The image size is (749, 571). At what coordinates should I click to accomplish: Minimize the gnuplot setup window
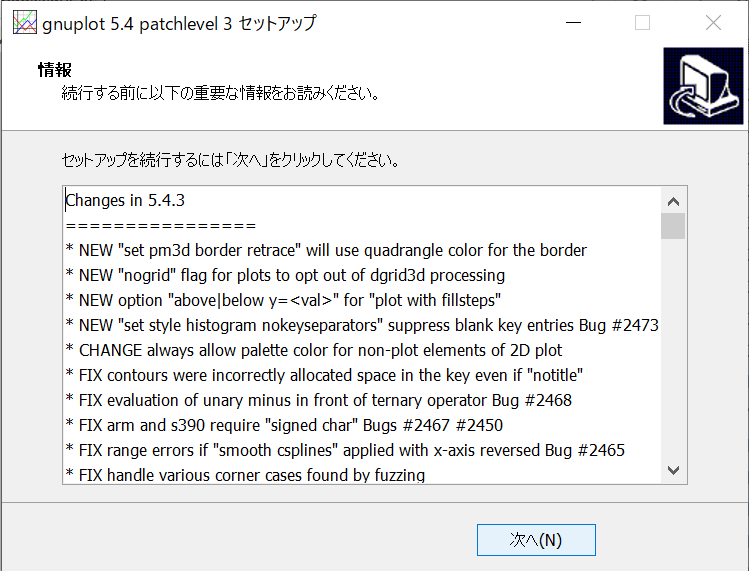[x=573, y=22]
